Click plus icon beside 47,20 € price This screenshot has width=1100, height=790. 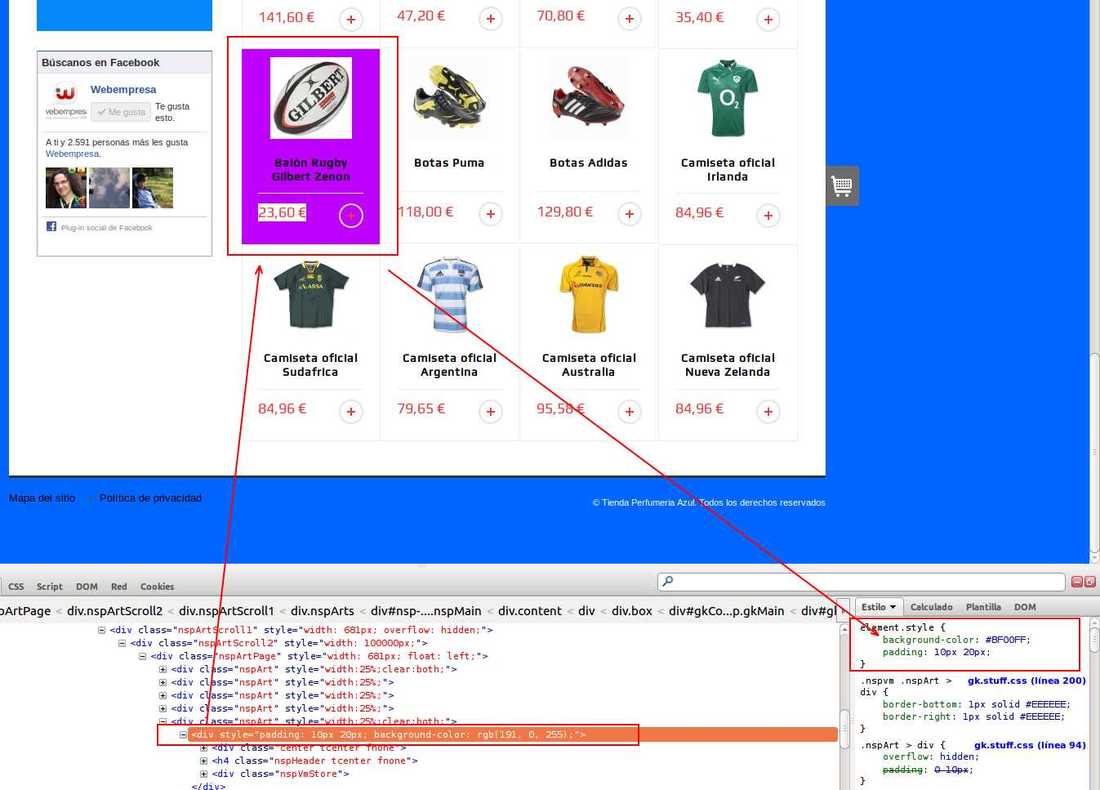click(490, 19)
